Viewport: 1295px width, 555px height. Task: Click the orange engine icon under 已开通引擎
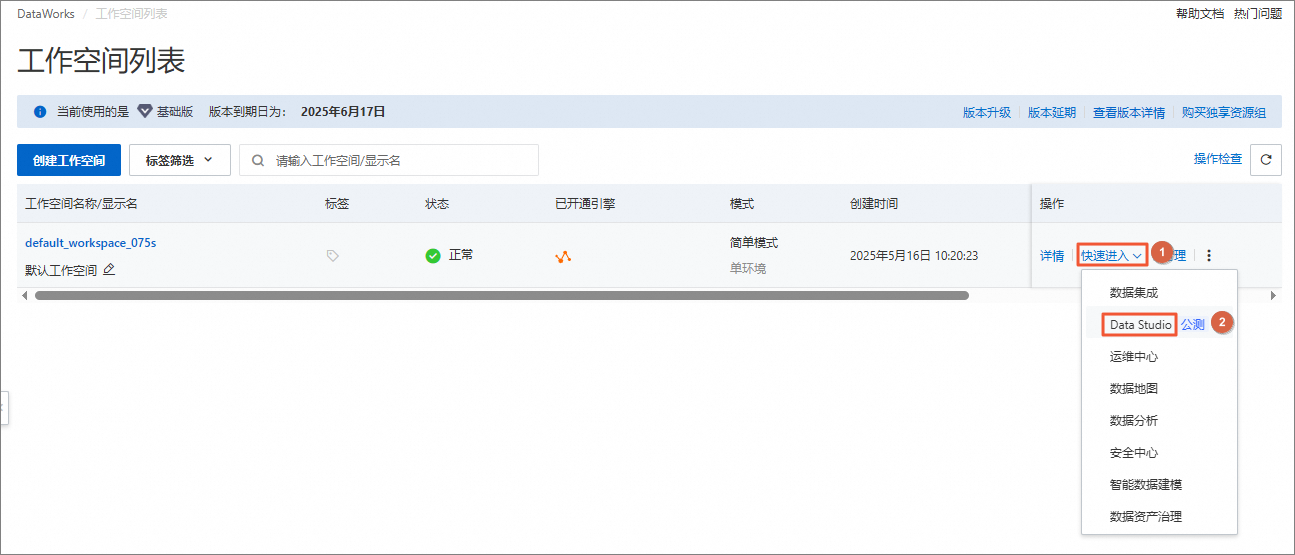tap(563, 256)
